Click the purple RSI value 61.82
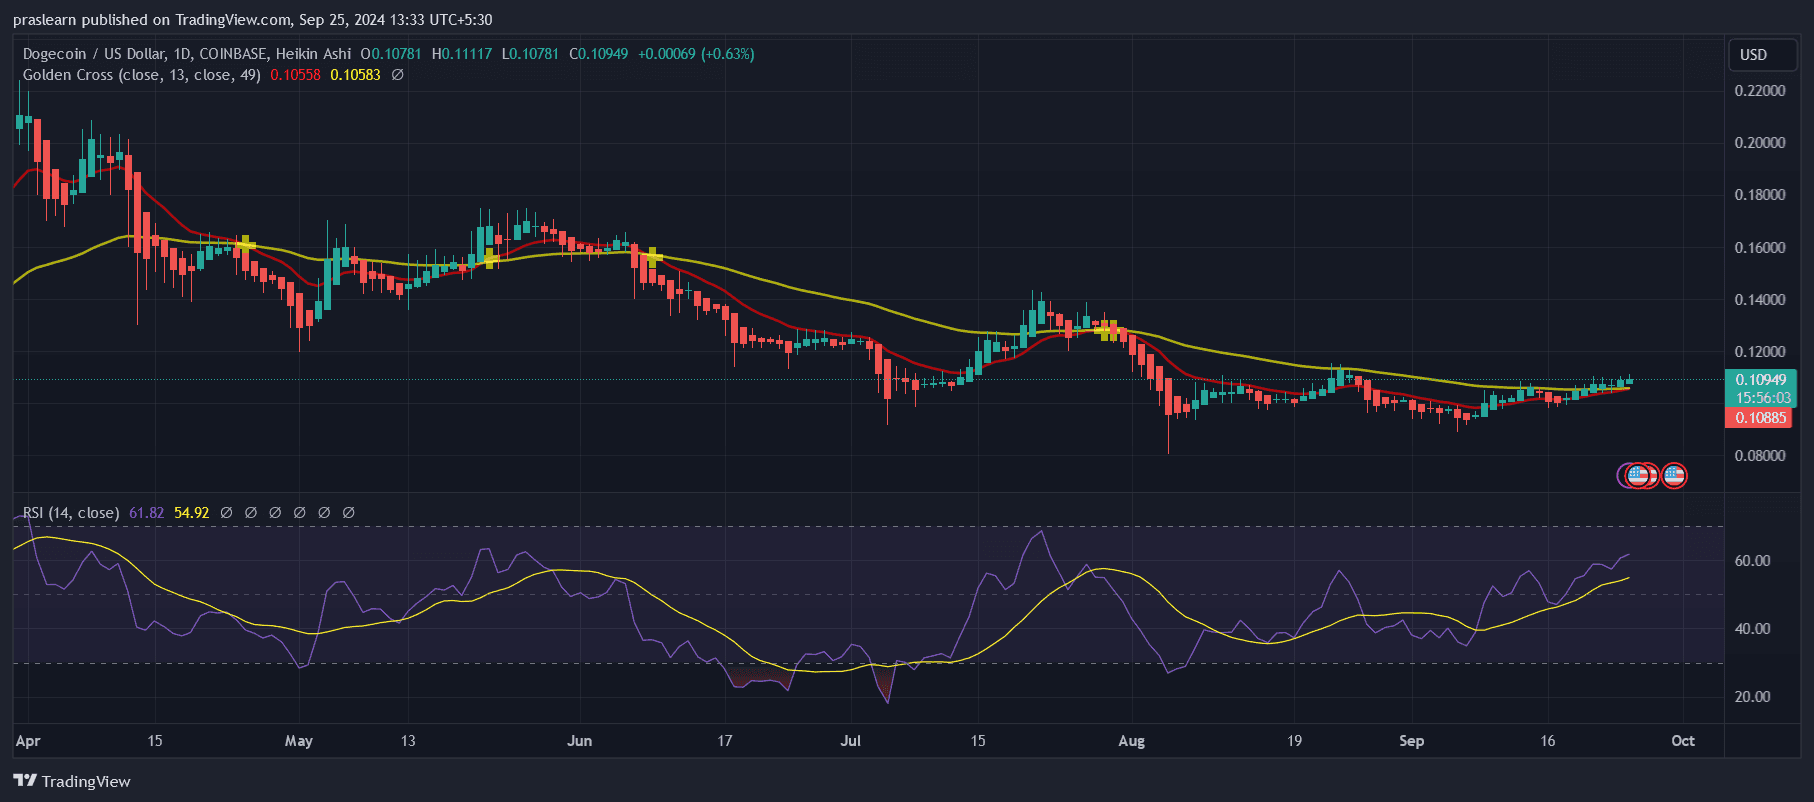 [x=146, y=513]
